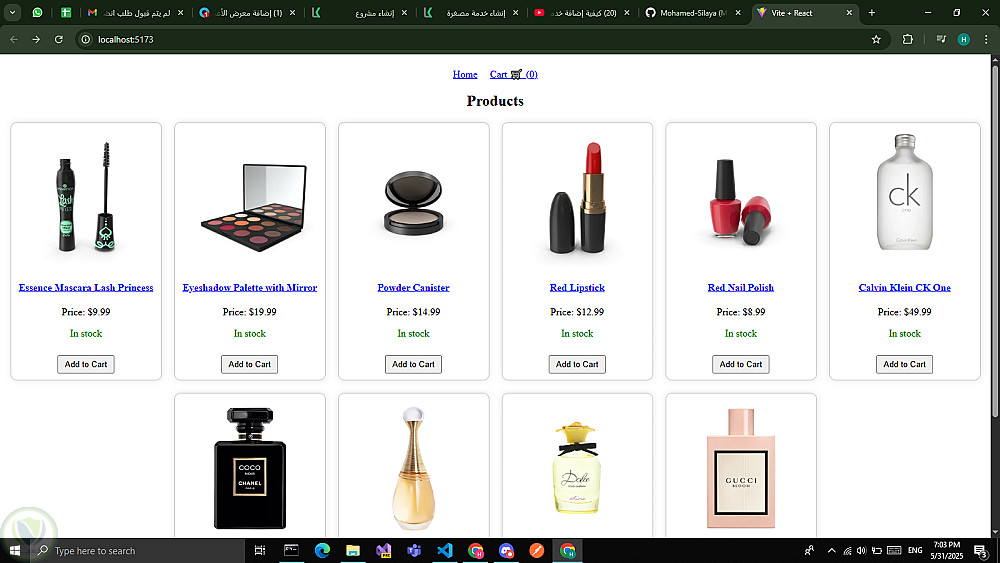Open Chrome profile H avatar
This screenshot has width=1000, height=563.
pyautogui.click(x=964, y=40)
